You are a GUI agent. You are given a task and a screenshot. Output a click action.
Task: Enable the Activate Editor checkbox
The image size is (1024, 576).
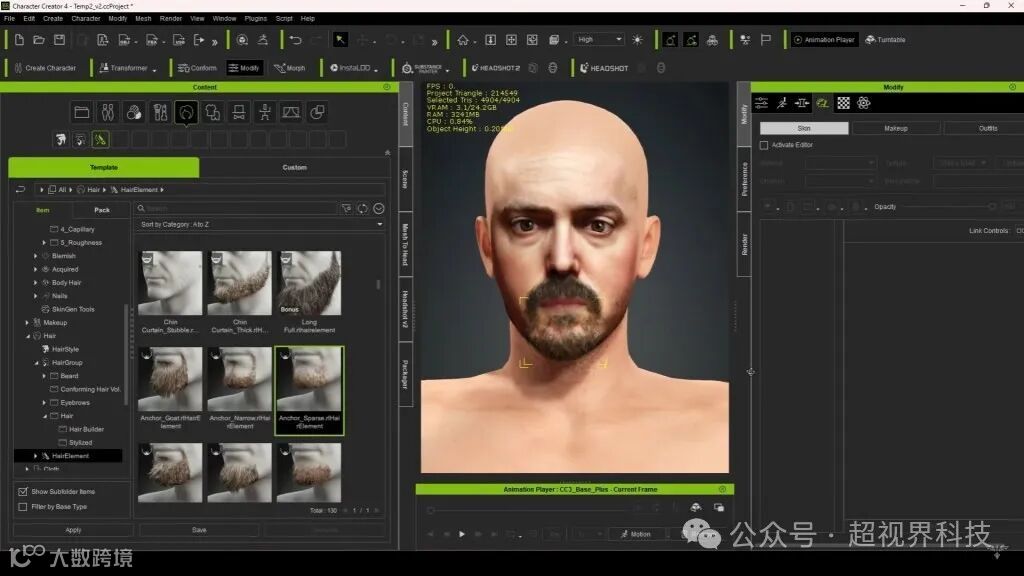[764, 145]
